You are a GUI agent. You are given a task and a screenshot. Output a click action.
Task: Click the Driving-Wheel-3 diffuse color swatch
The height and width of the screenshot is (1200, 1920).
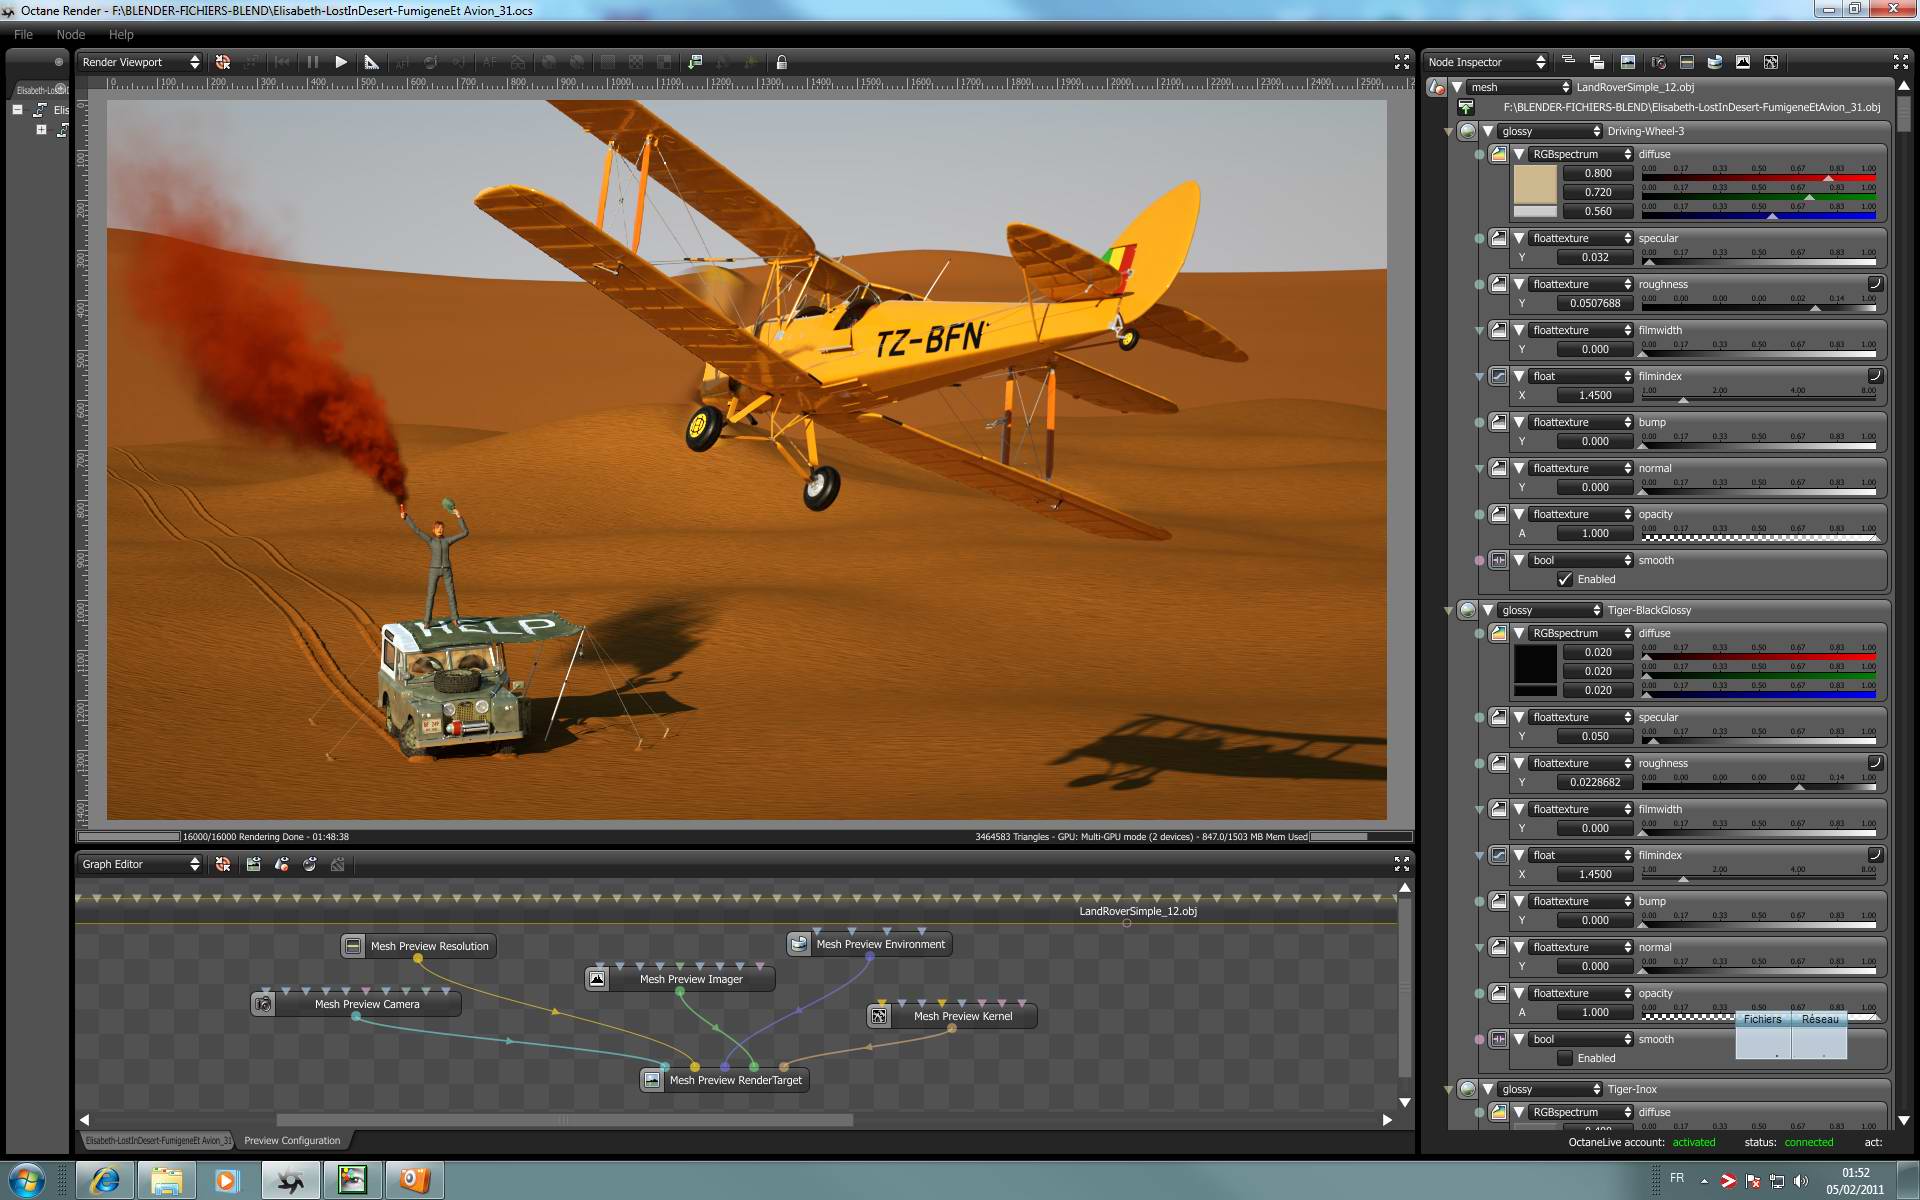coord(1534,184)
